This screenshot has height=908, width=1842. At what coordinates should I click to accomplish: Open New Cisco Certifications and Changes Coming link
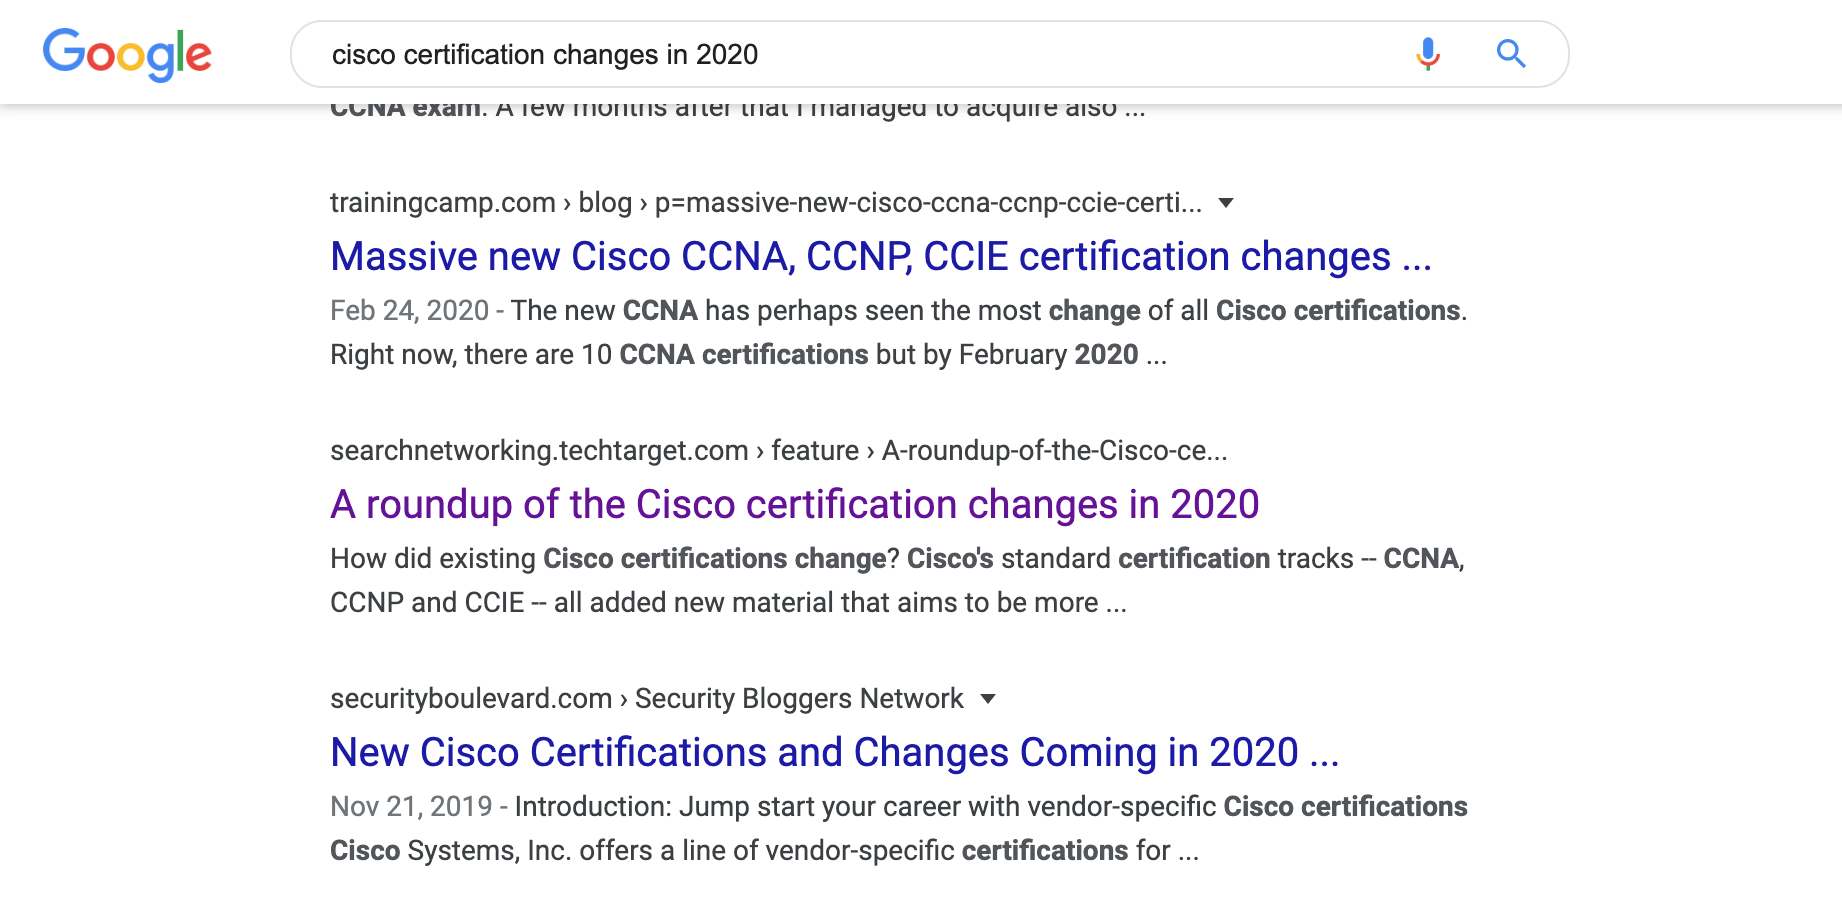tap(835, 753)
